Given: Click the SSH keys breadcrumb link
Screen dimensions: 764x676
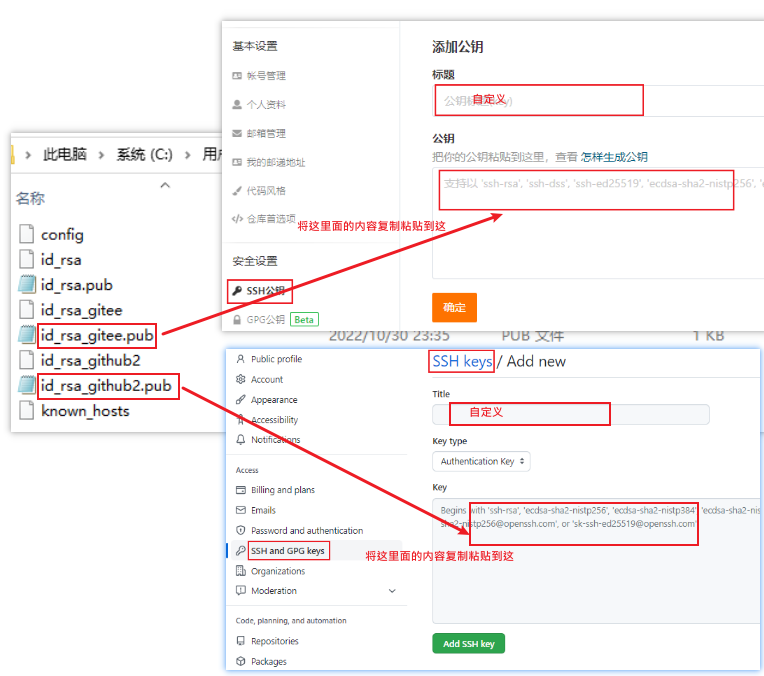Looking at the screenshot, I should [x=462, y=361].
